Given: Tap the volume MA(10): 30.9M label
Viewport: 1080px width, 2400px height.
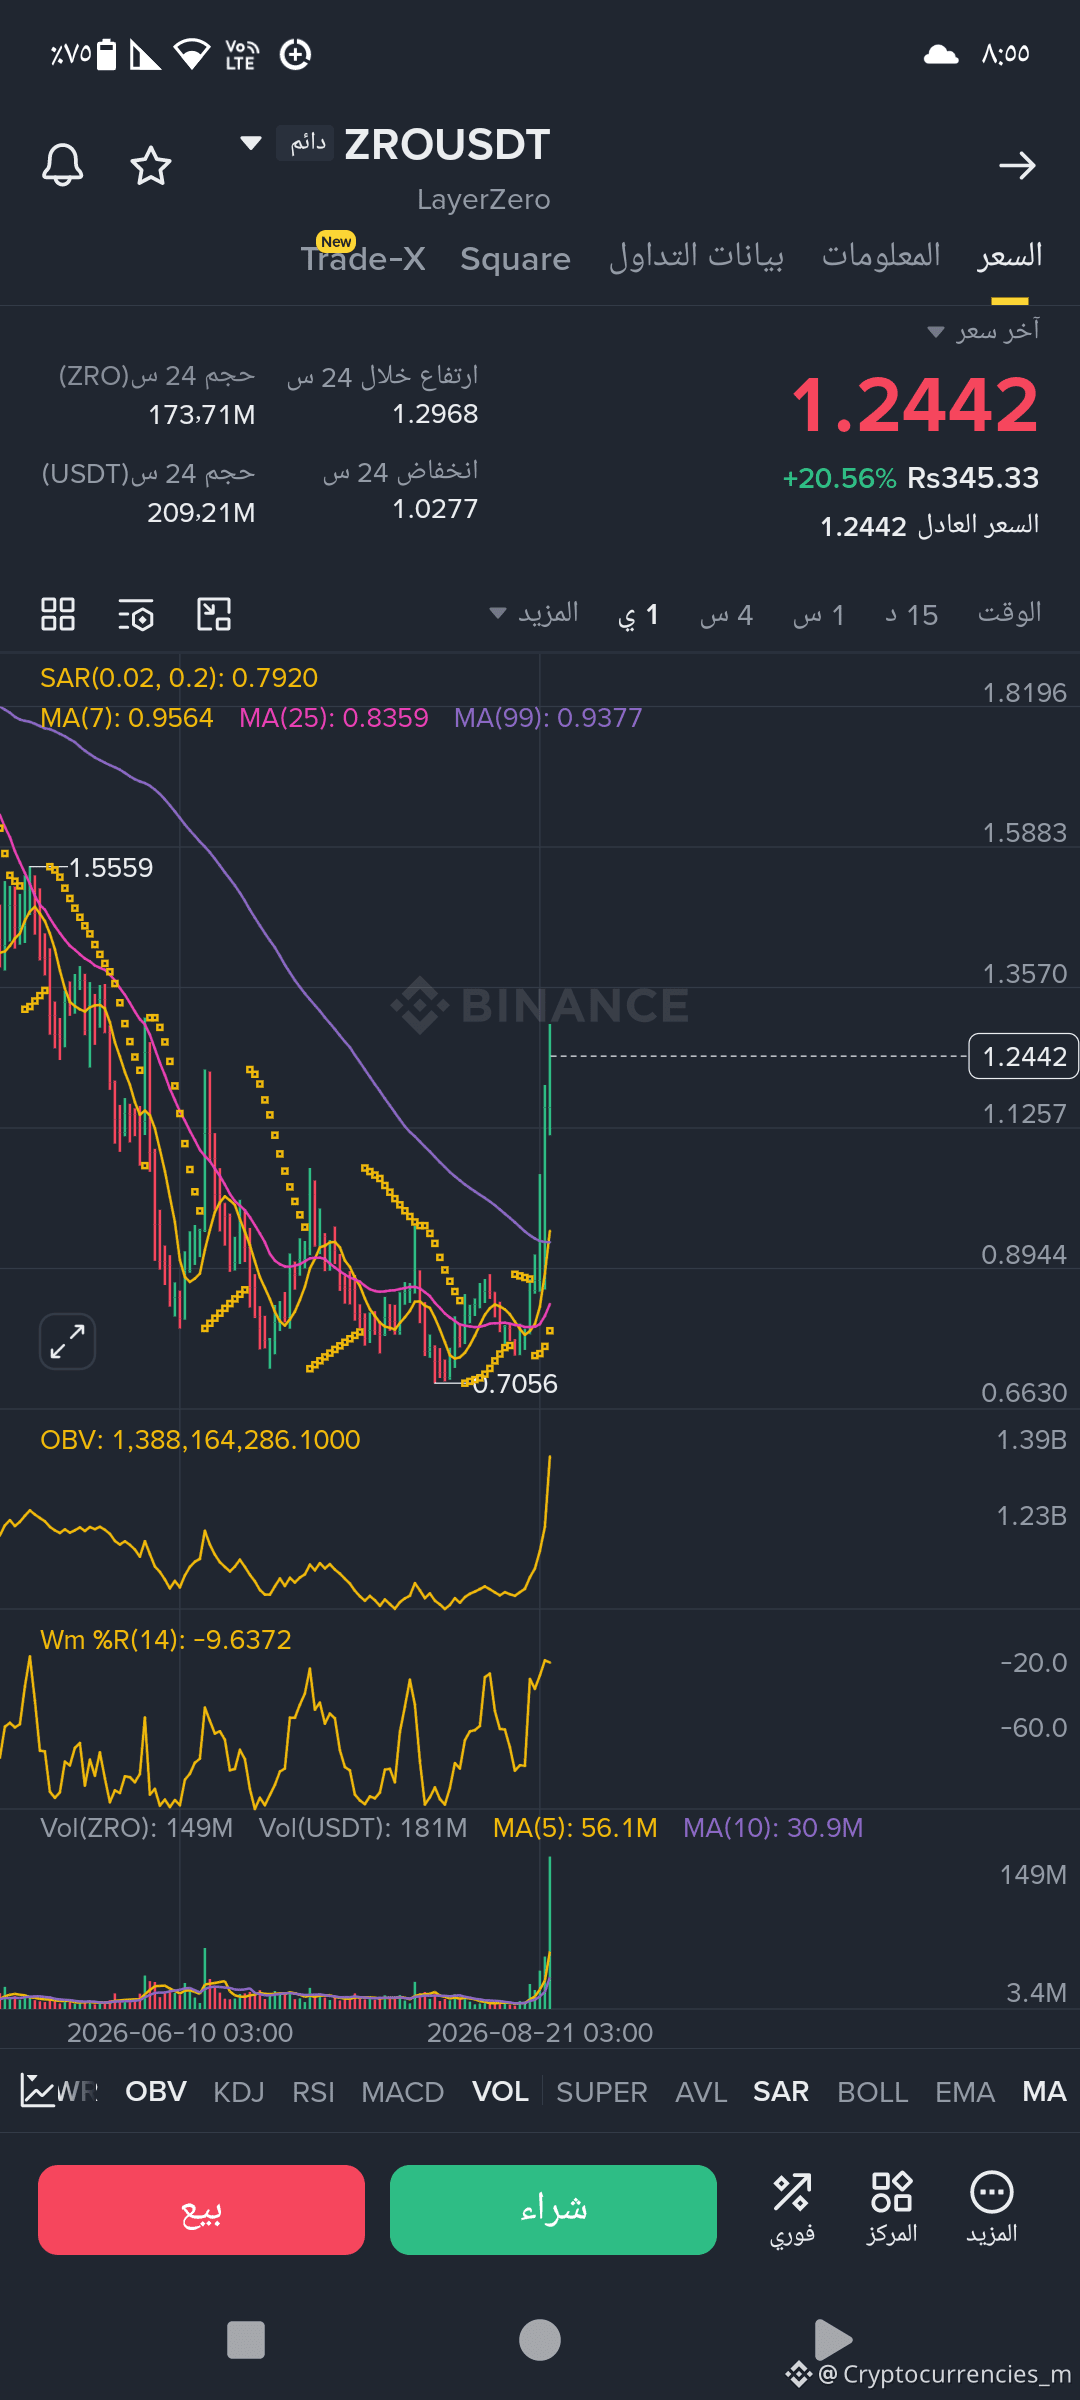Looking at the screenshot, I should 773,1828.
